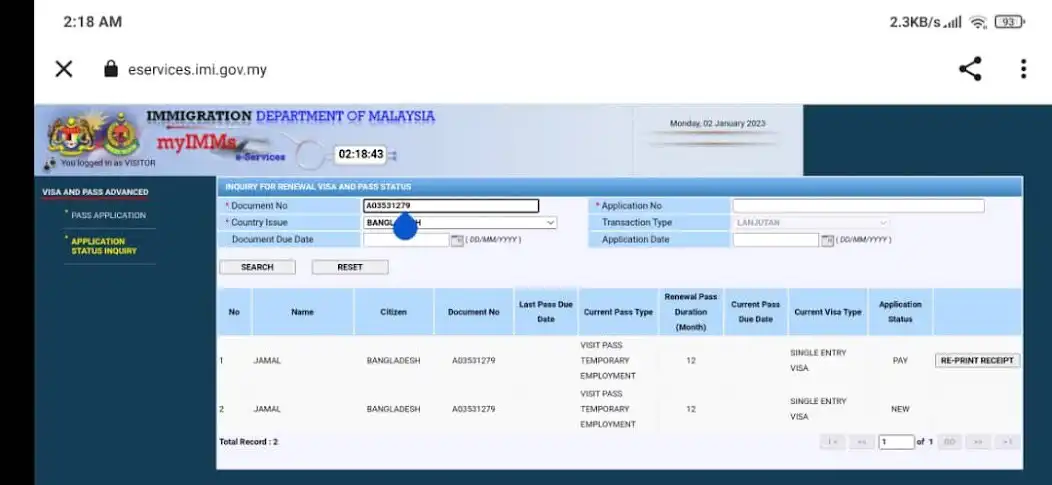The width and height of the screenshot is (1052, 485).
Task: Tap the padlock site security icon
Action: tap(111, 68)
